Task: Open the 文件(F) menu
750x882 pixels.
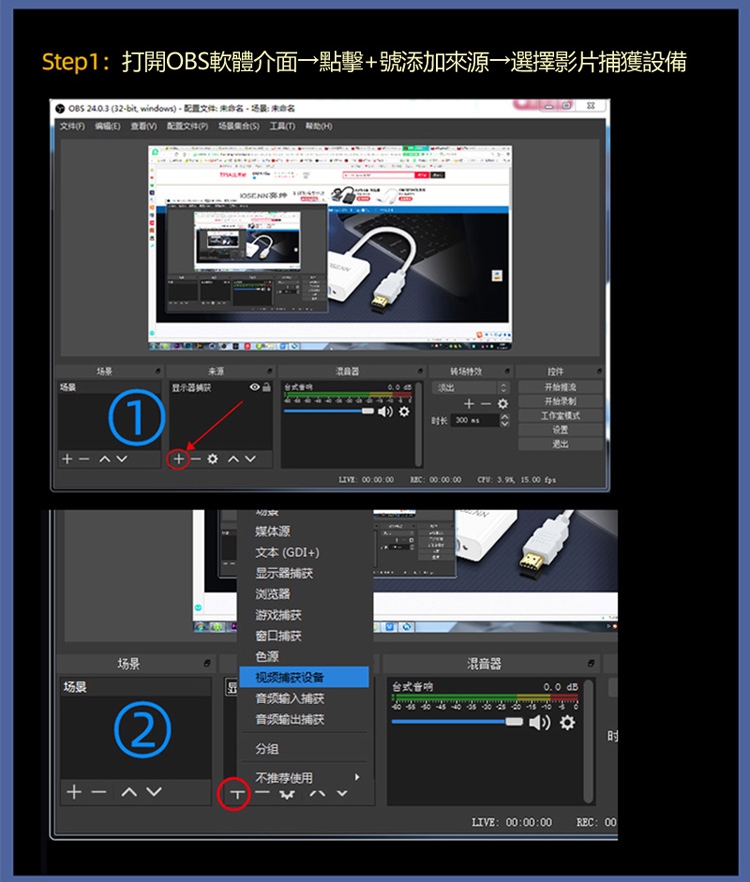Action: point(72,126)
